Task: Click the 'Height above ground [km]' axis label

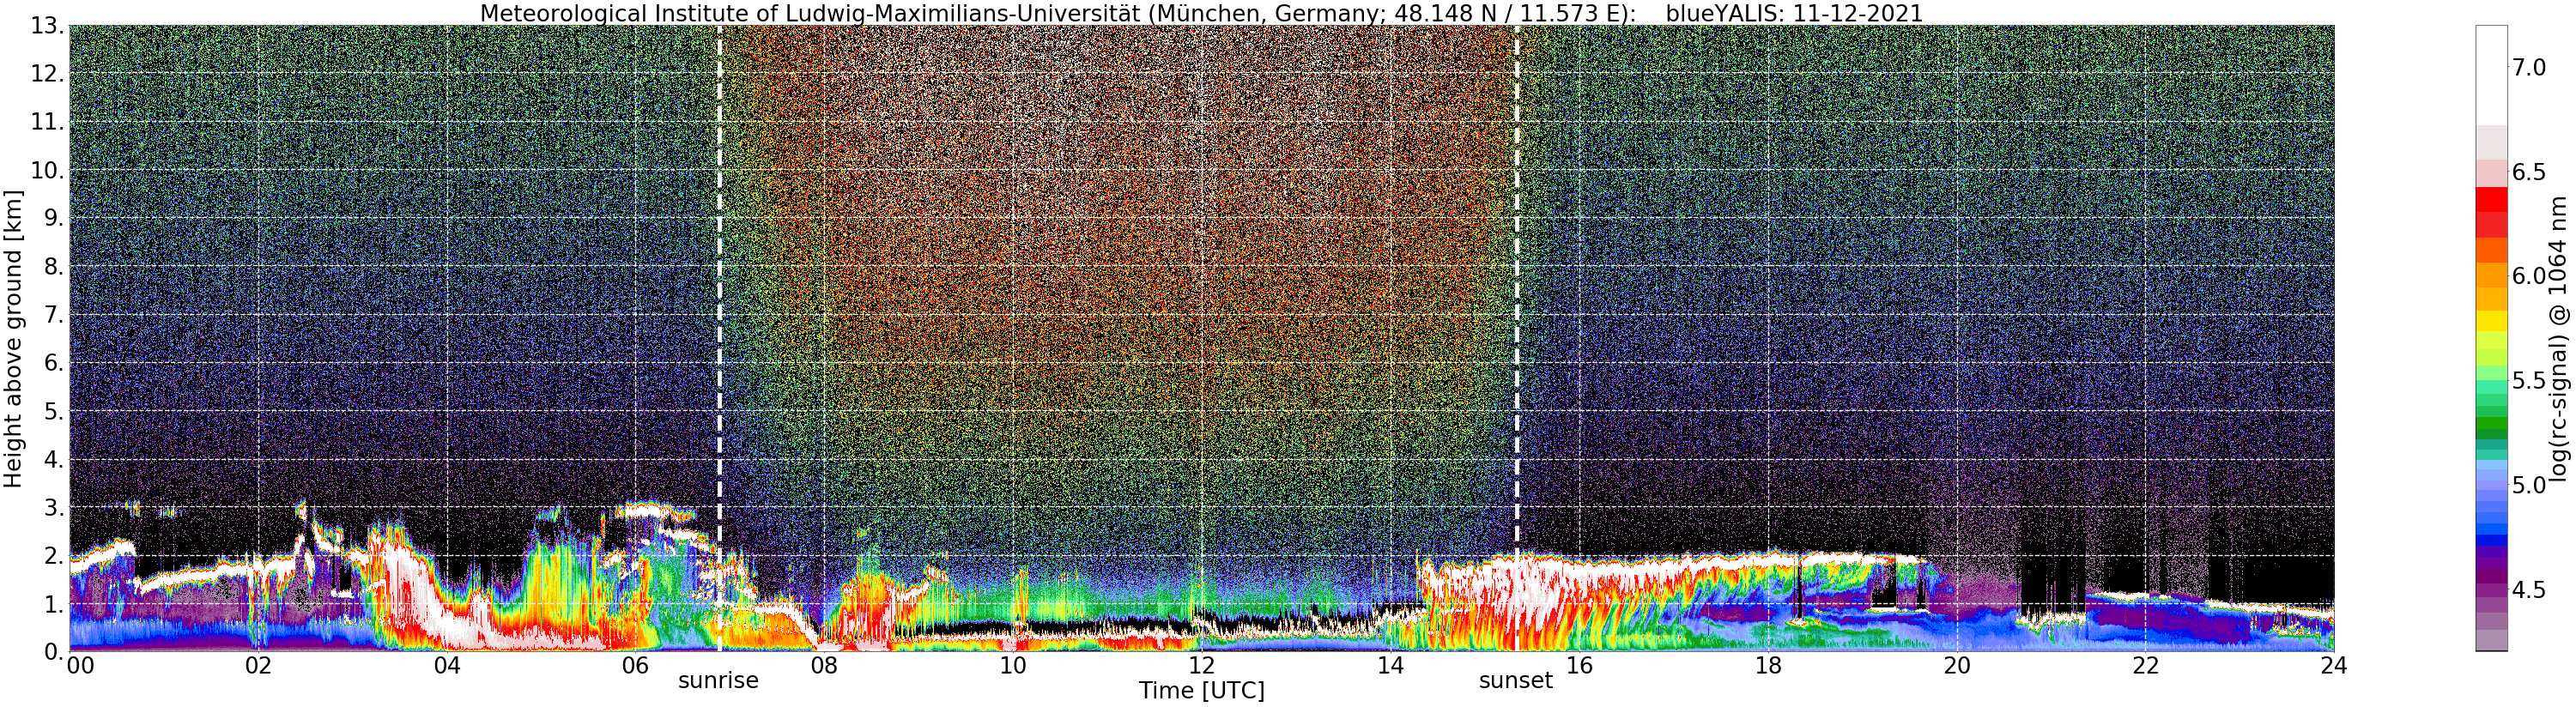Action: pyautogui.click(x=12, y=338)
